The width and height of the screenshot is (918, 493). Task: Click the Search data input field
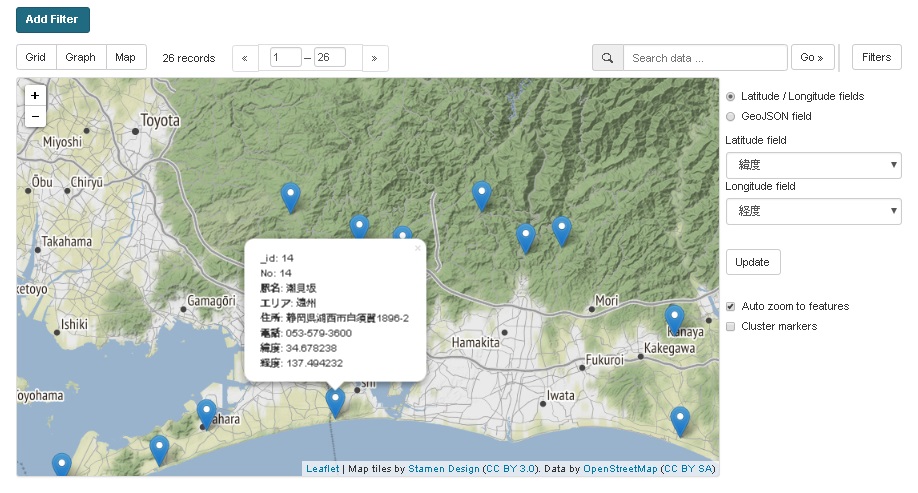point(705,58)
